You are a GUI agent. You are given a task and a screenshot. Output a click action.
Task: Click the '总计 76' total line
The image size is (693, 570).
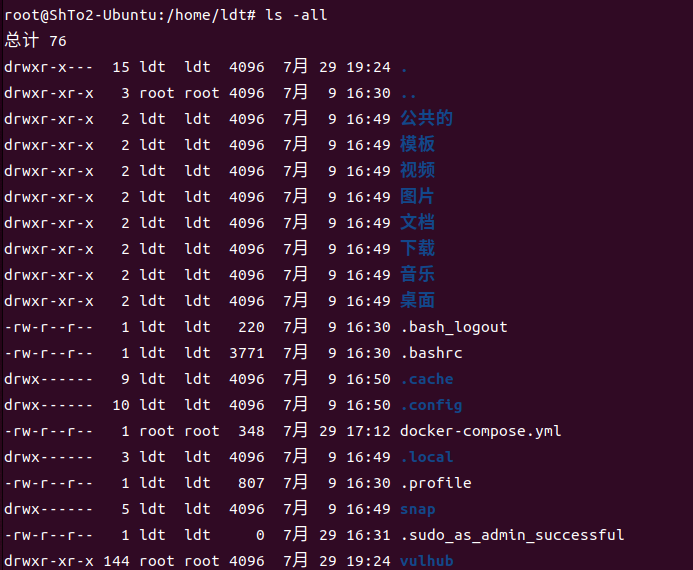tap(35, 41)
